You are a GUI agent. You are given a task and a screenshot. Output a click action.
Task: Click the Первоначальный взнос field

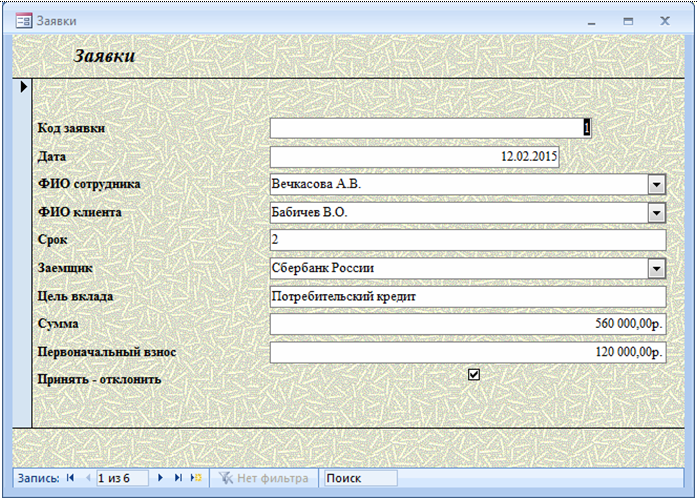pyautogui.click(x=468, y=352)
